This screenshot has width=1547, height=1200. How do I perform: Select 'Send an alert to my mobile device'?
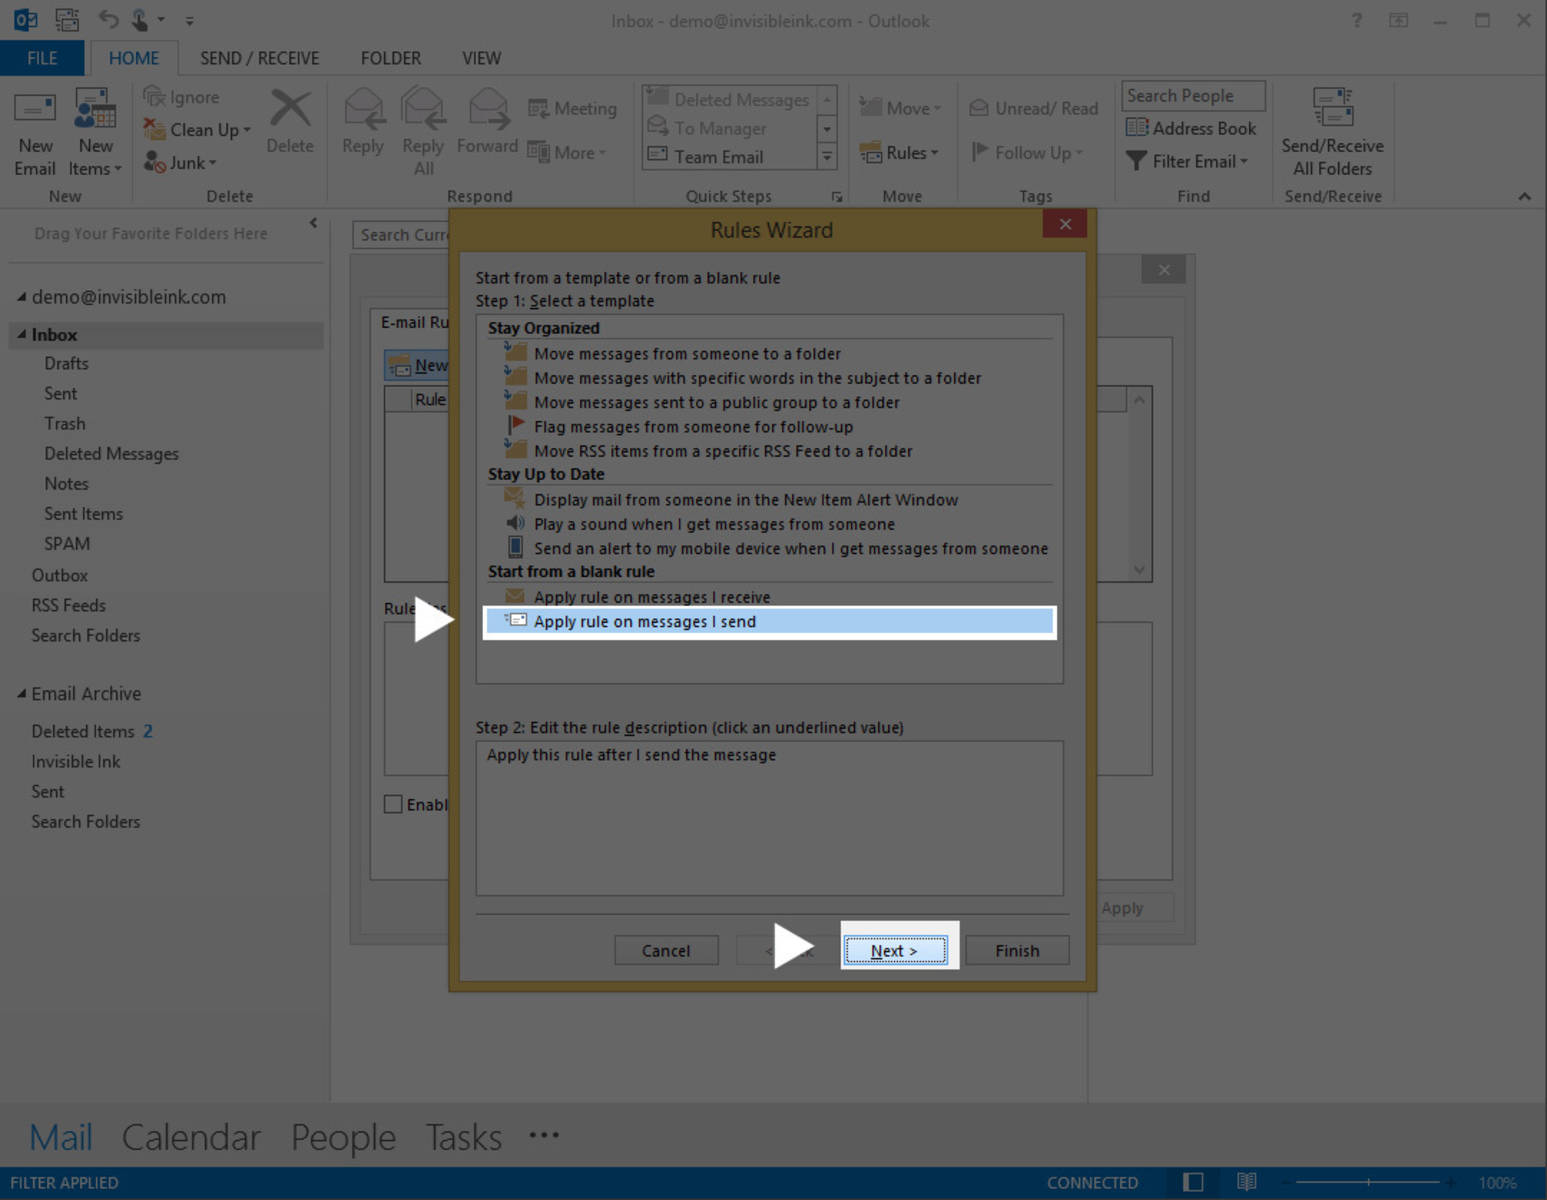tap(790, 549)
